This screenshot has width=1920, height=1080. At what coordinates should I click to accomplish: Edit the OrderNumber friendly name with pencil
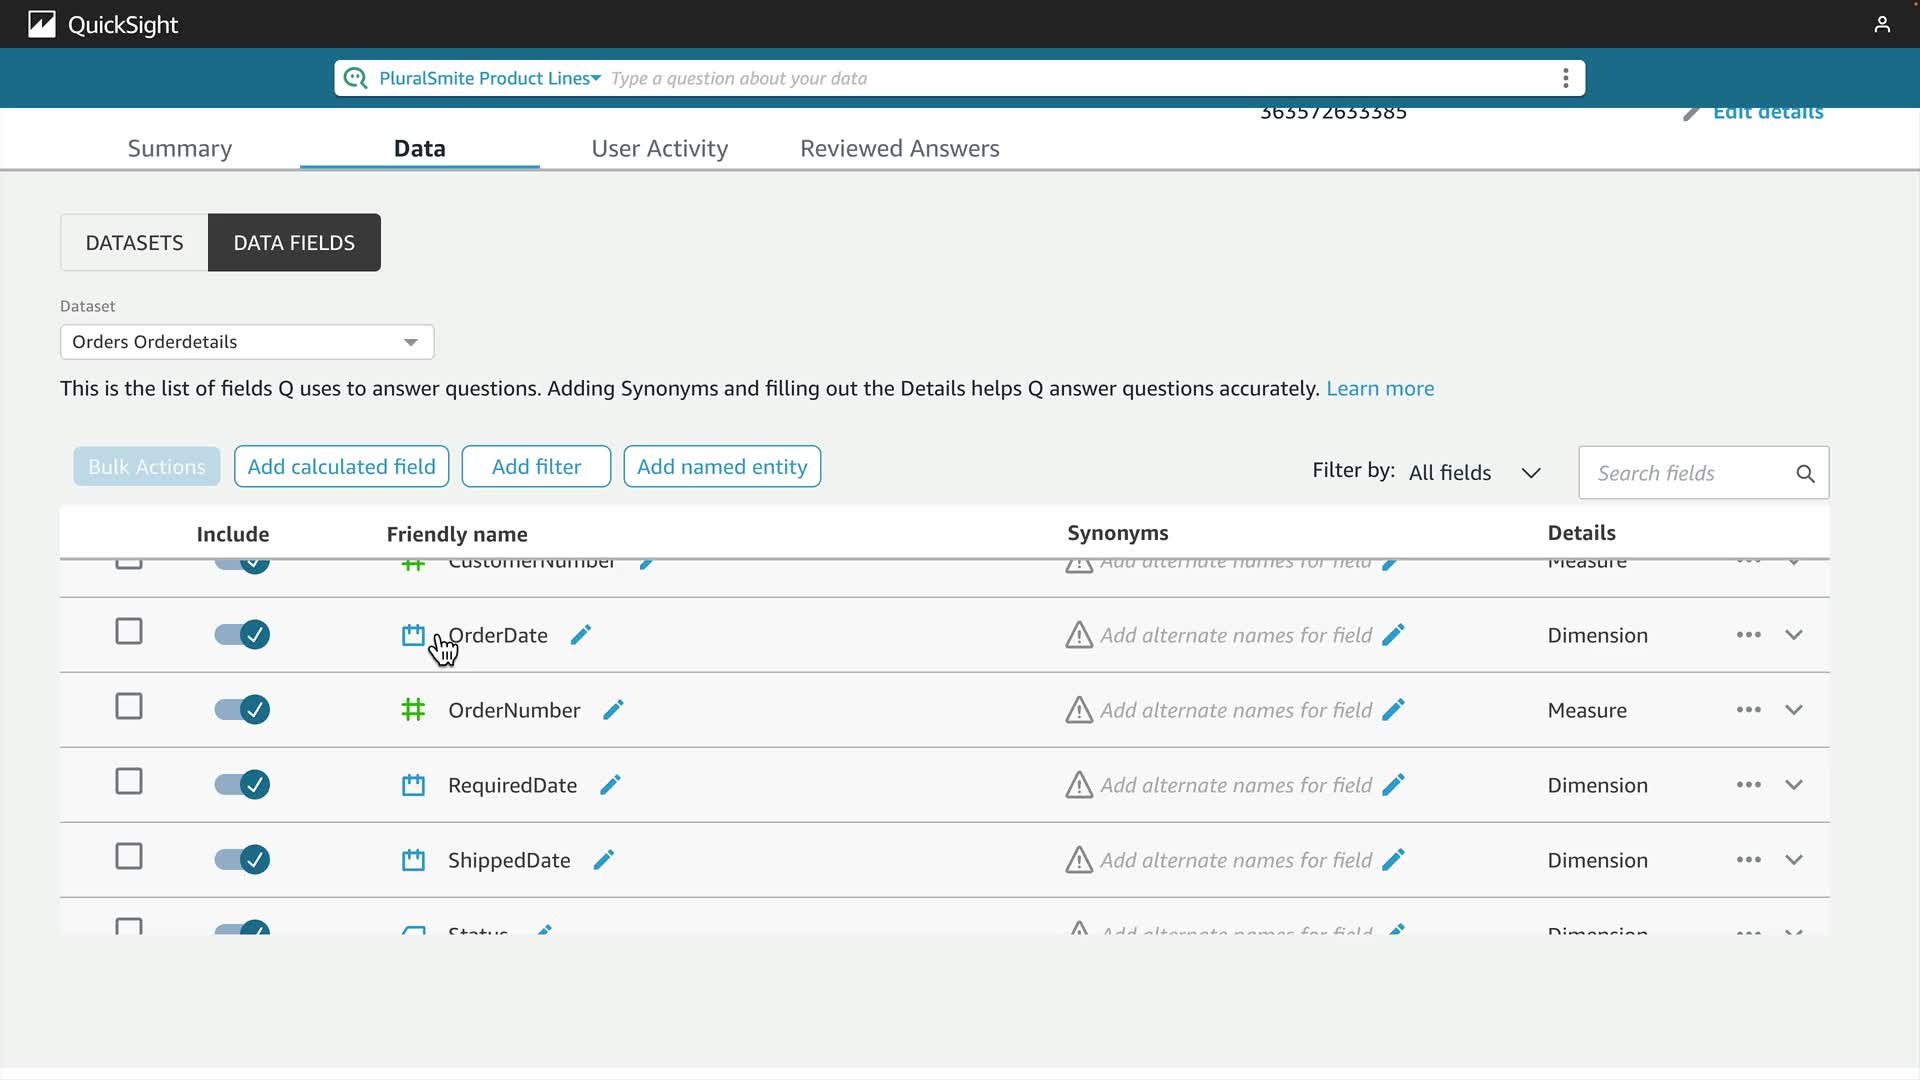tap(613, 710)
